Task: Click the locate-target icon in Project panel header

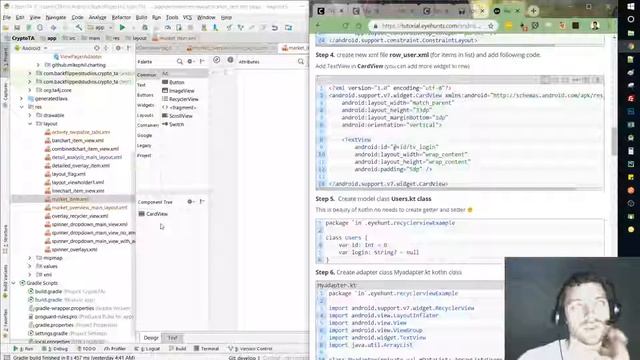Action: click(97, 48)
